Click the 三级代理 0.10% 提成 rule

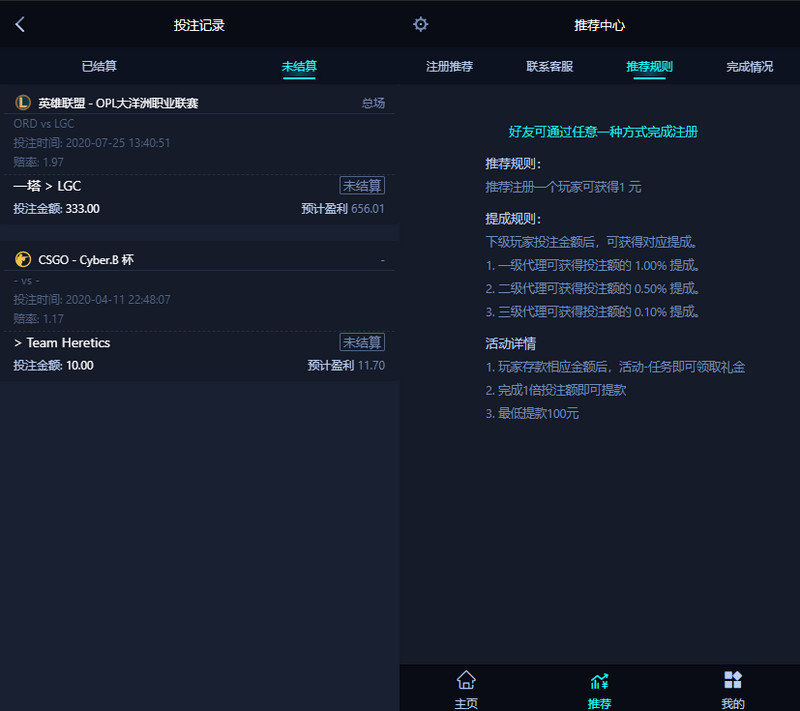tap(592, 312)
